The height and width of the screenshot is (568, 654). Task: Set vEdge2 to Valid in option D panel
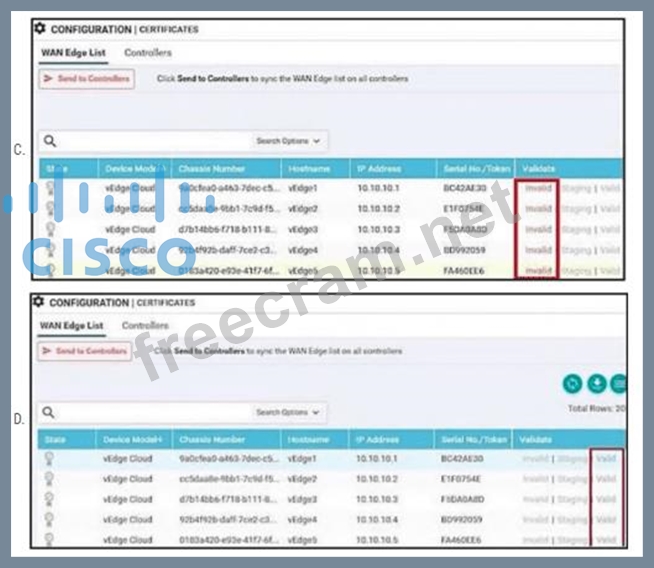606,479
